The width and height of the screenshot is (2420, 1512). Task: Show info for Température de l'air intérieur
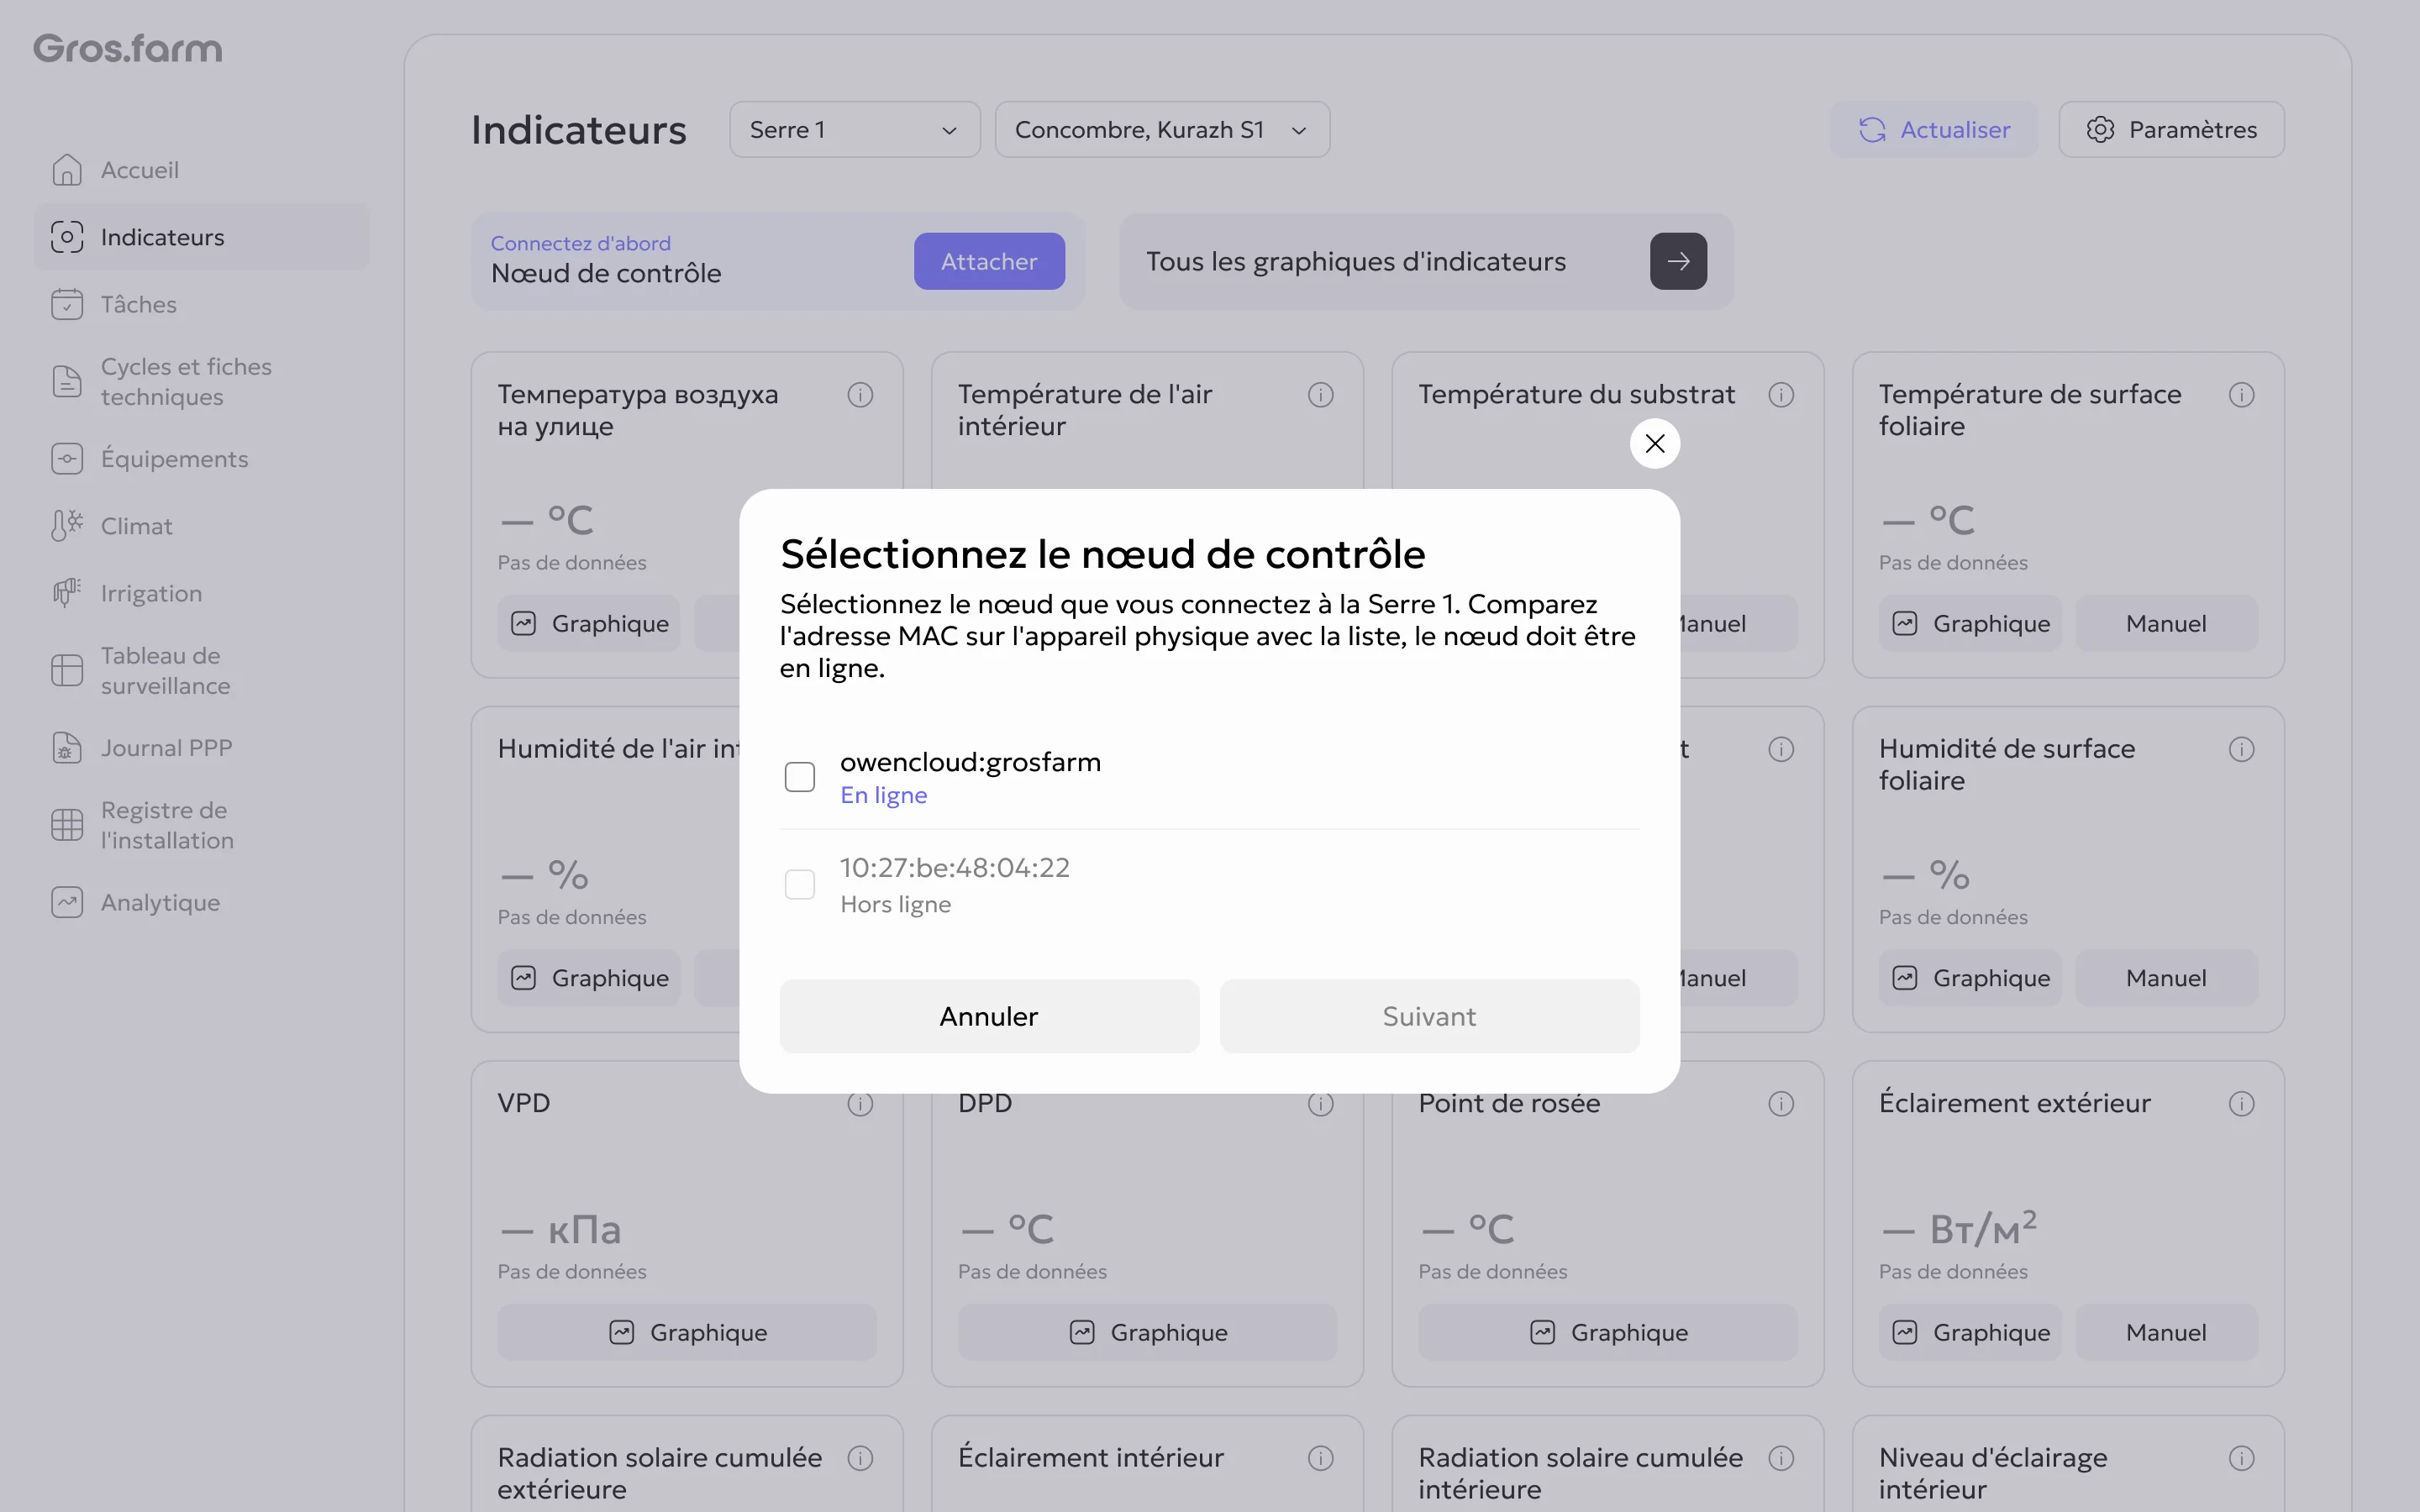pyautogui.click(x=1320, y=395)
